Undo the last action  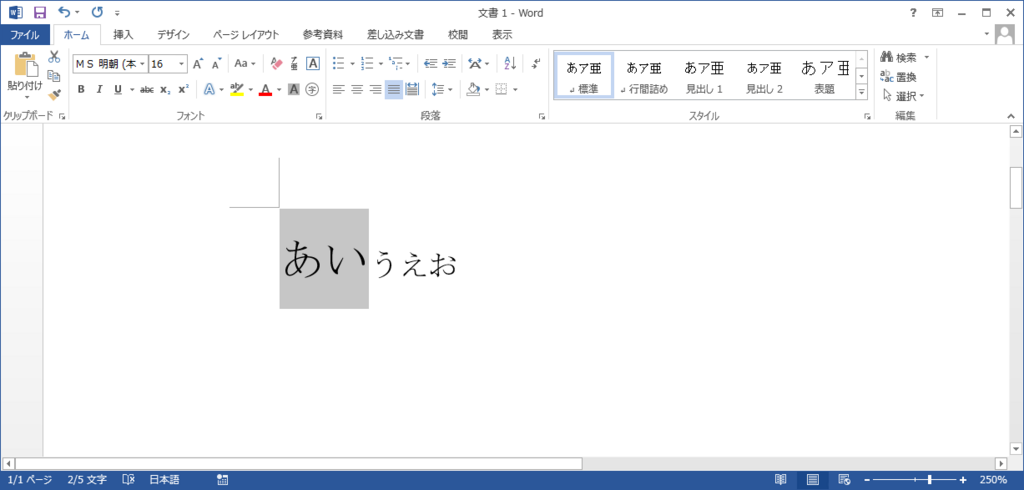[x=64, y=12]
